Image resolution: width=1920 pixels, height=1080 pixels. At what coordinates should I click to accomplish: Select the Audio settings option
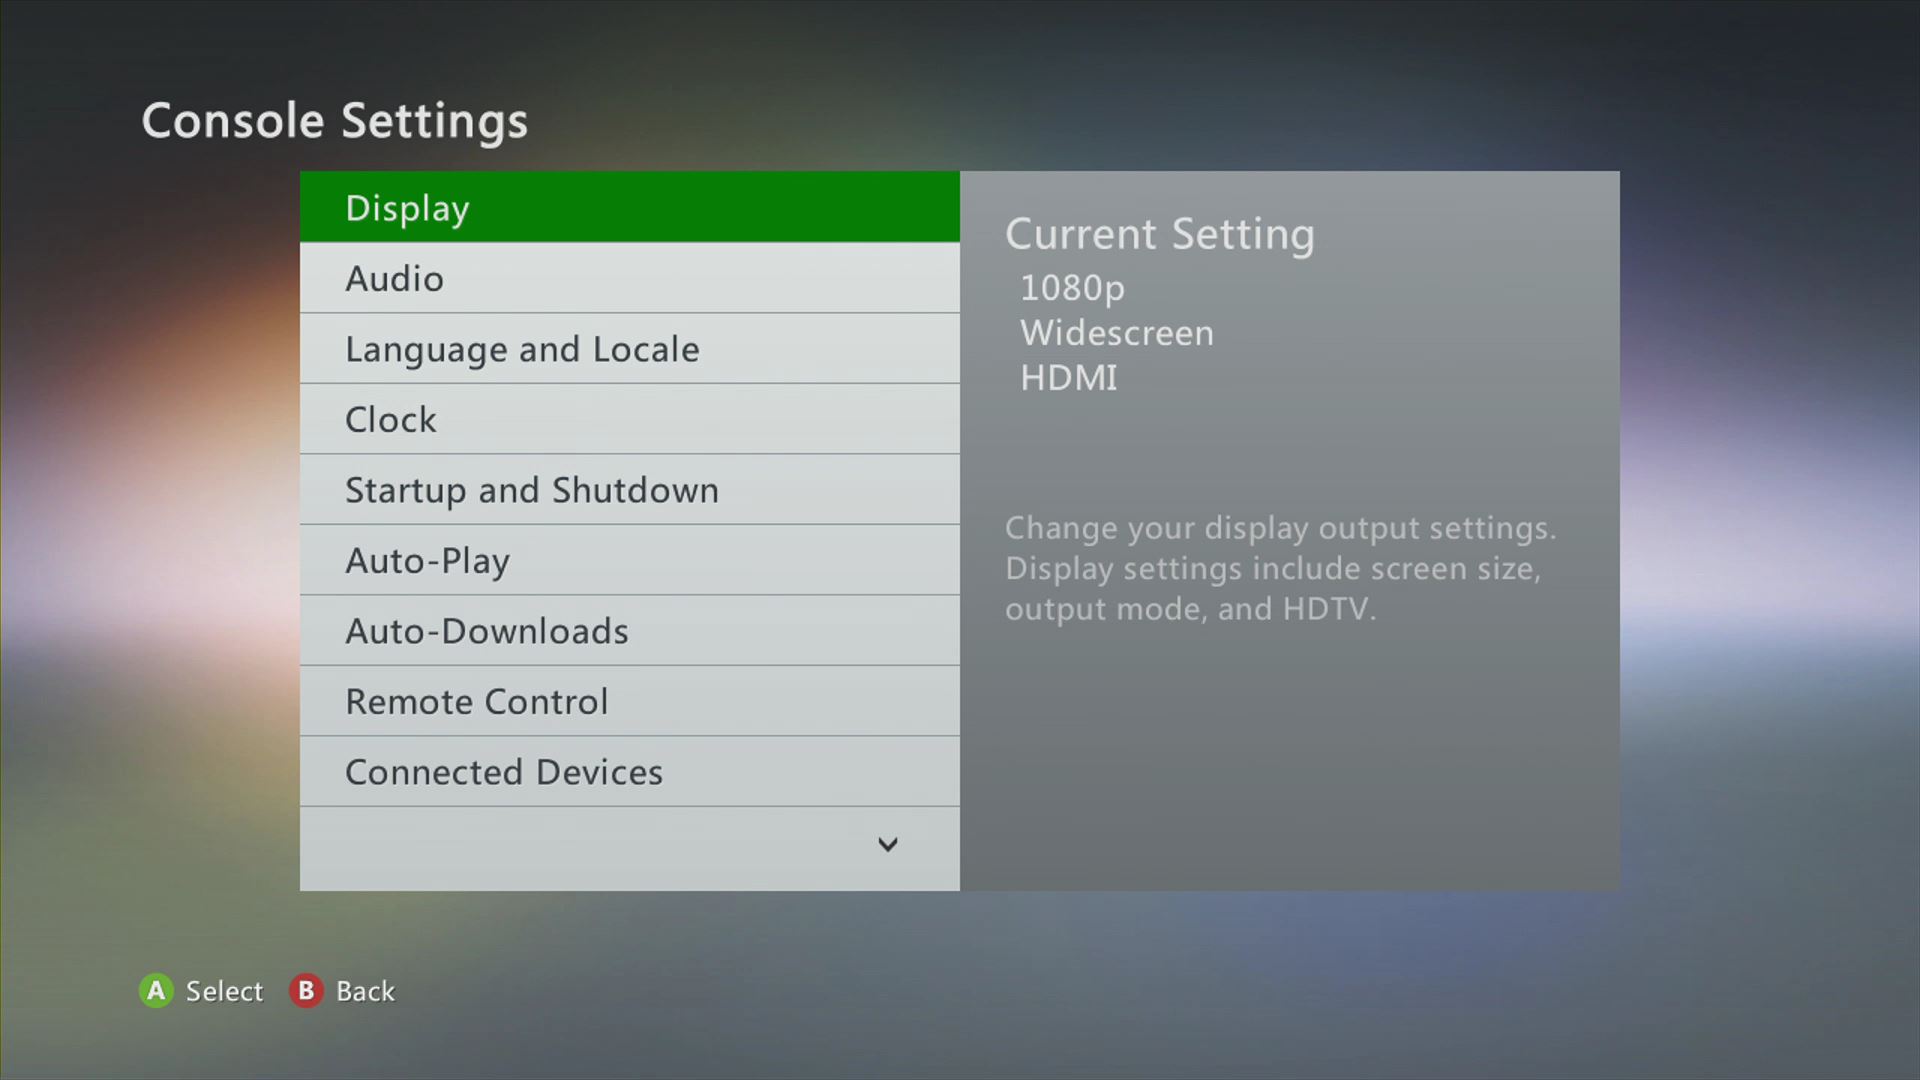(x=630, y=277)
